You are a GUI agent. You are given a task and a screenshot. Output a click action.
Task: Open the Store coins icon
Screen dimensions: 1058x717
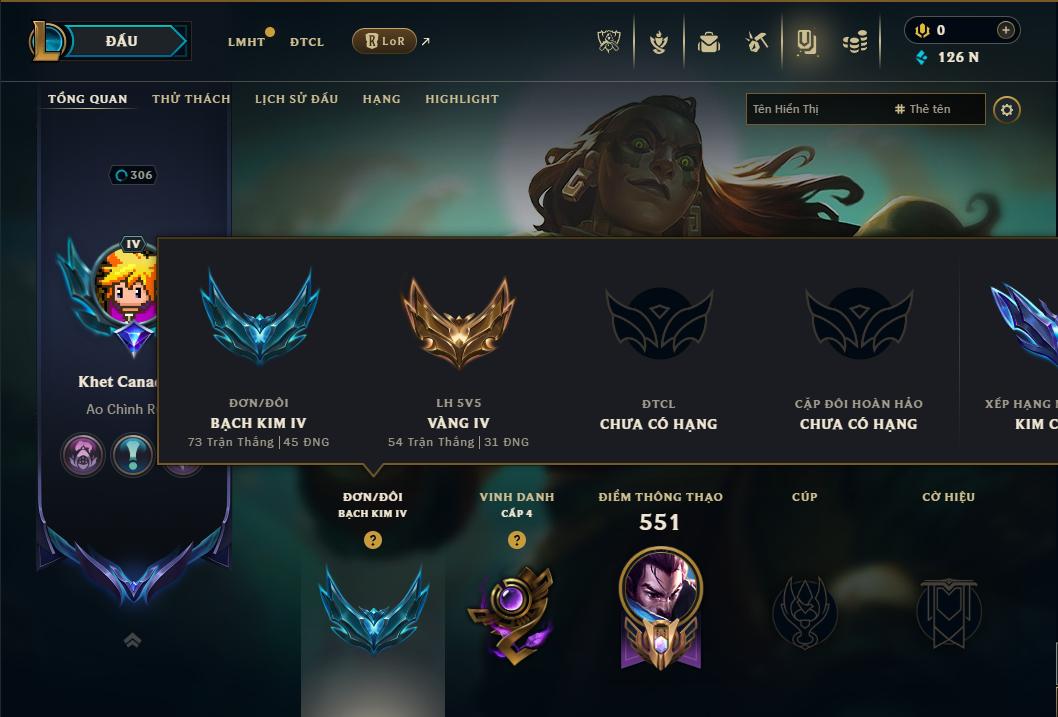855,43
